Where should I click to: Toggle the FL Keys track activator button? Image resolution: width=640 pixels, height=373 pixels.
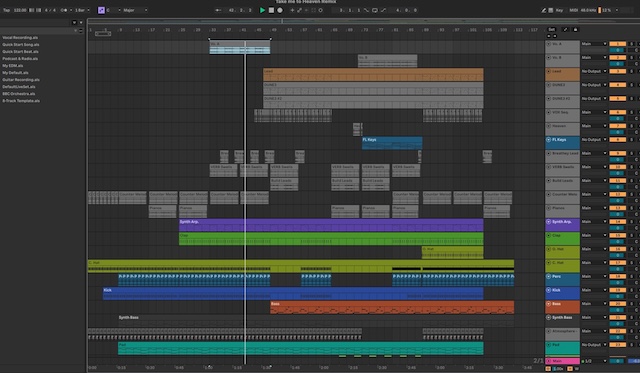[618, 140]
